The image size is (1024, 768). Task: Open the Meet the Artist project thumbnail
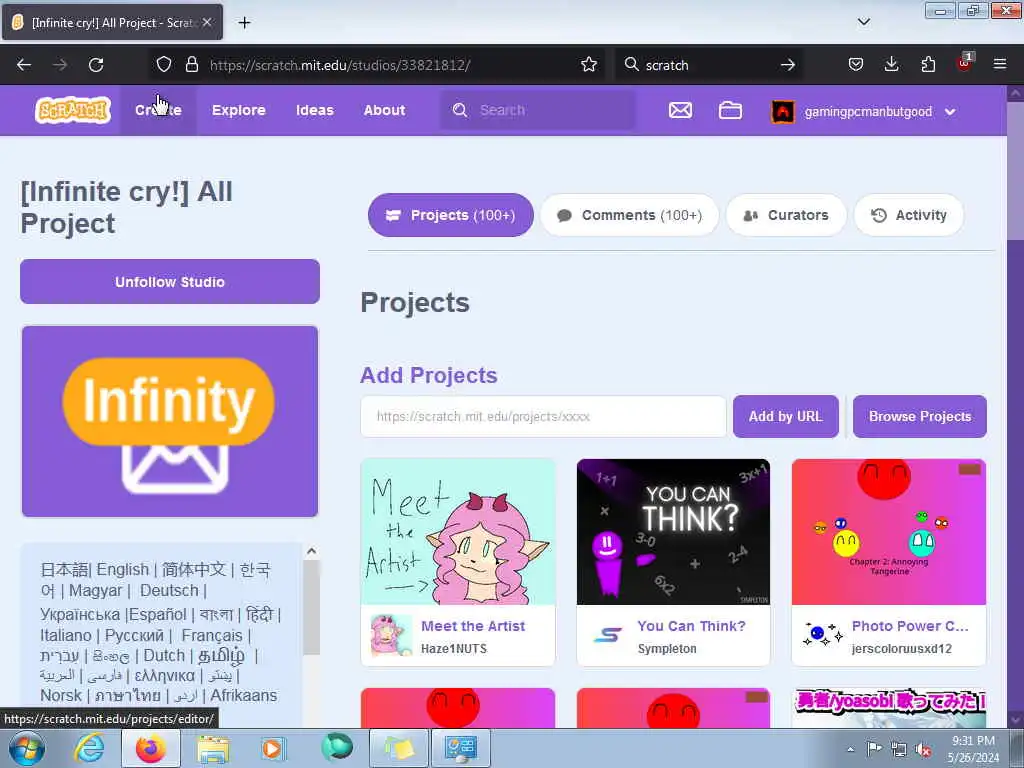(458, 532)
